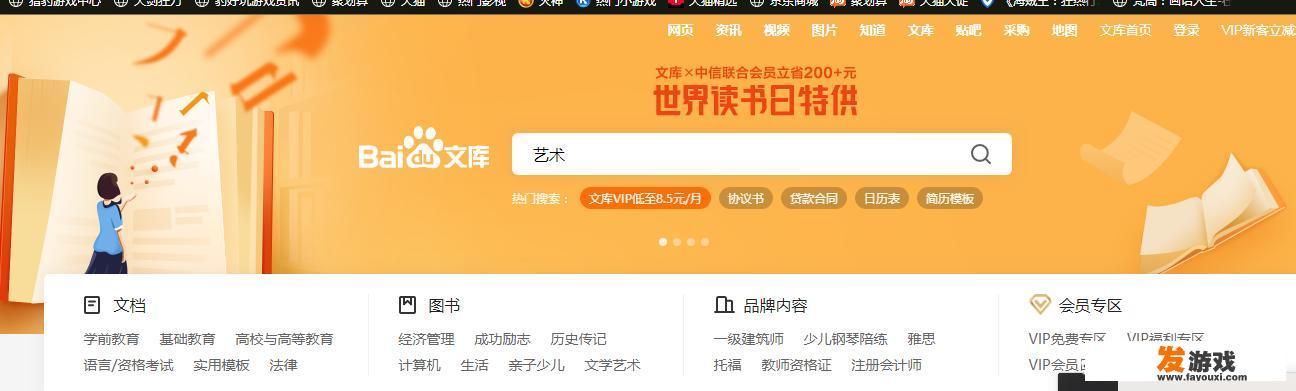The image size is (1296, 391).
Task: Open the 学前教育 category
Action: [112, 339]
